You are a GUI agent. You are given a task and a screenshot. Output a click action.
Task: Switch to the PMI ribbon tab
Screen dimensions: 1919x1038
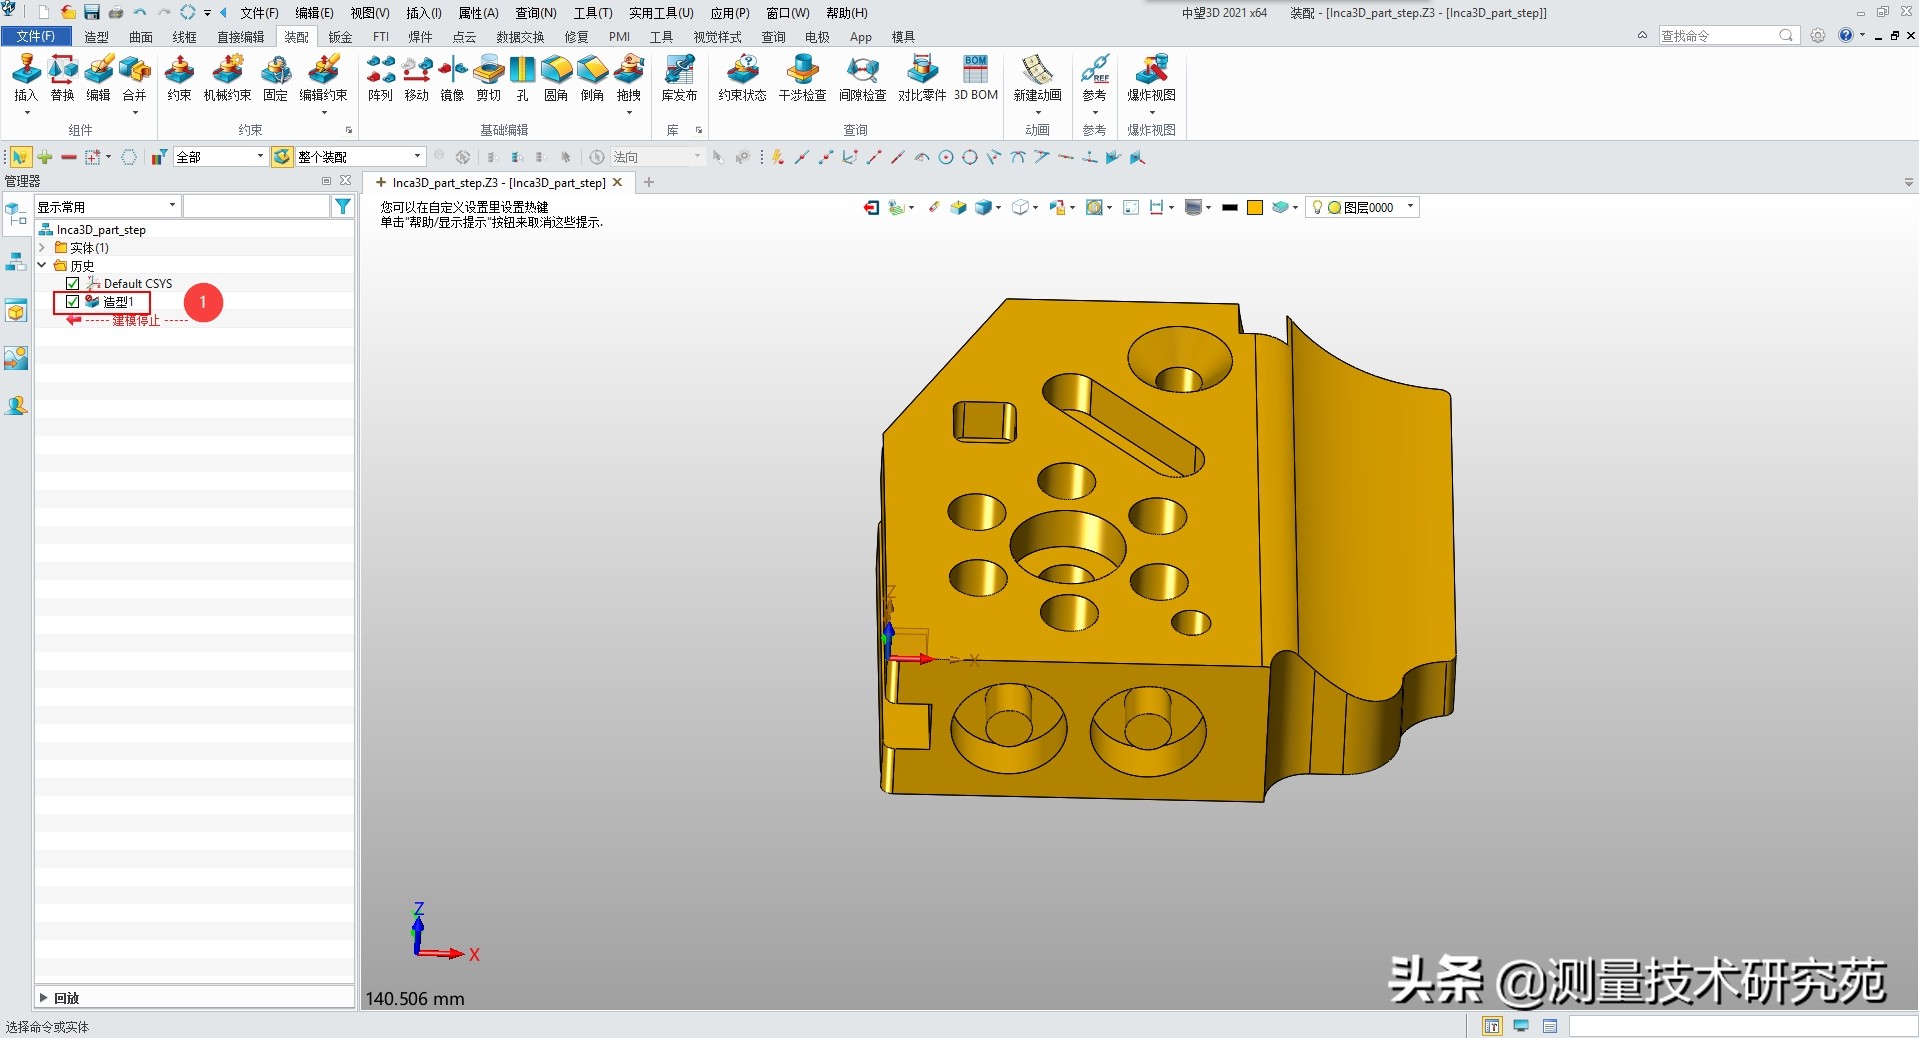pyautogui.click(x=620, y=37)
